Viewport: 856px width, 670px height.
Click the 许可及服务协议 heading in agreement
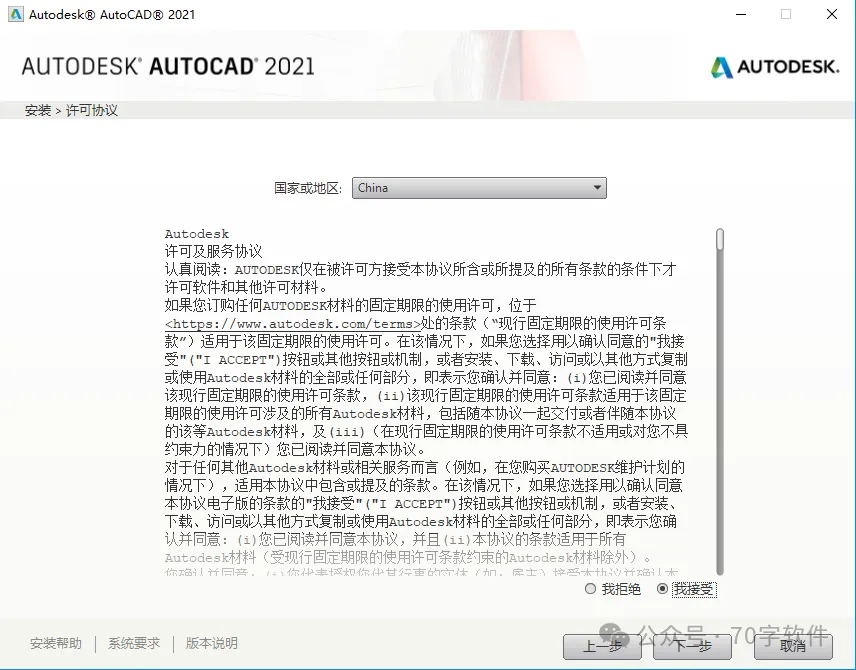click(213, 251)
